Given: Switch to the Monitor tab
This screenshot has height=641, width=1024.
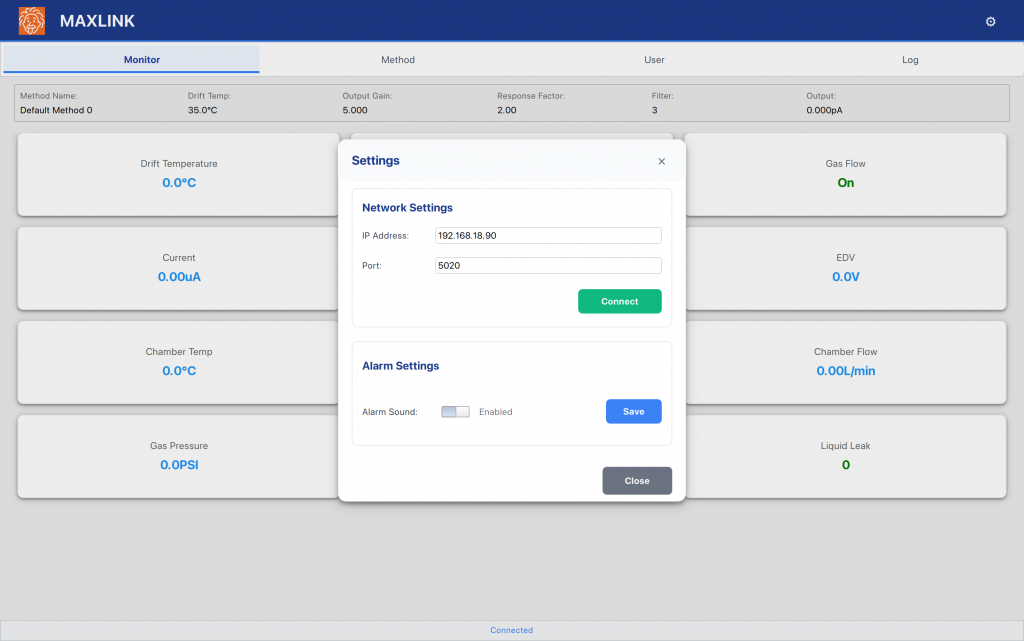Looking at the screenshot, I should coord(141,60).
